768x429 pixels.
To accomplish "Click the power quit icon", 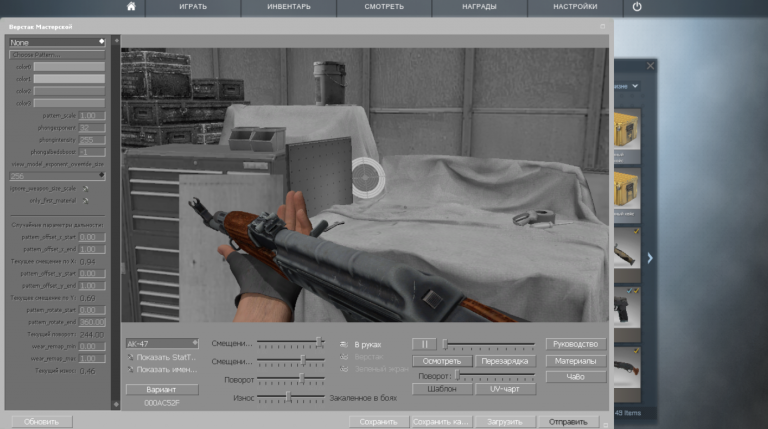I will [x=637, y=6].
